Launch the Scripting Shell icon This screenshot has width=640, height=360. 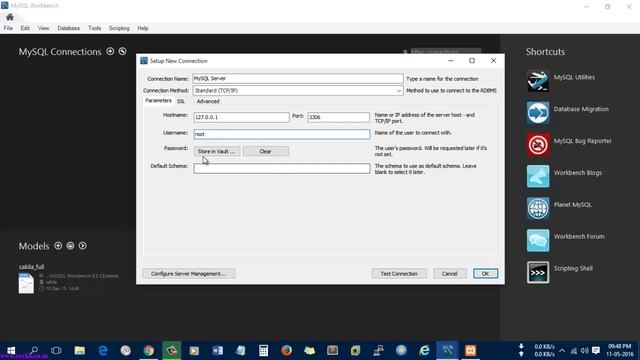coord(538,272)
